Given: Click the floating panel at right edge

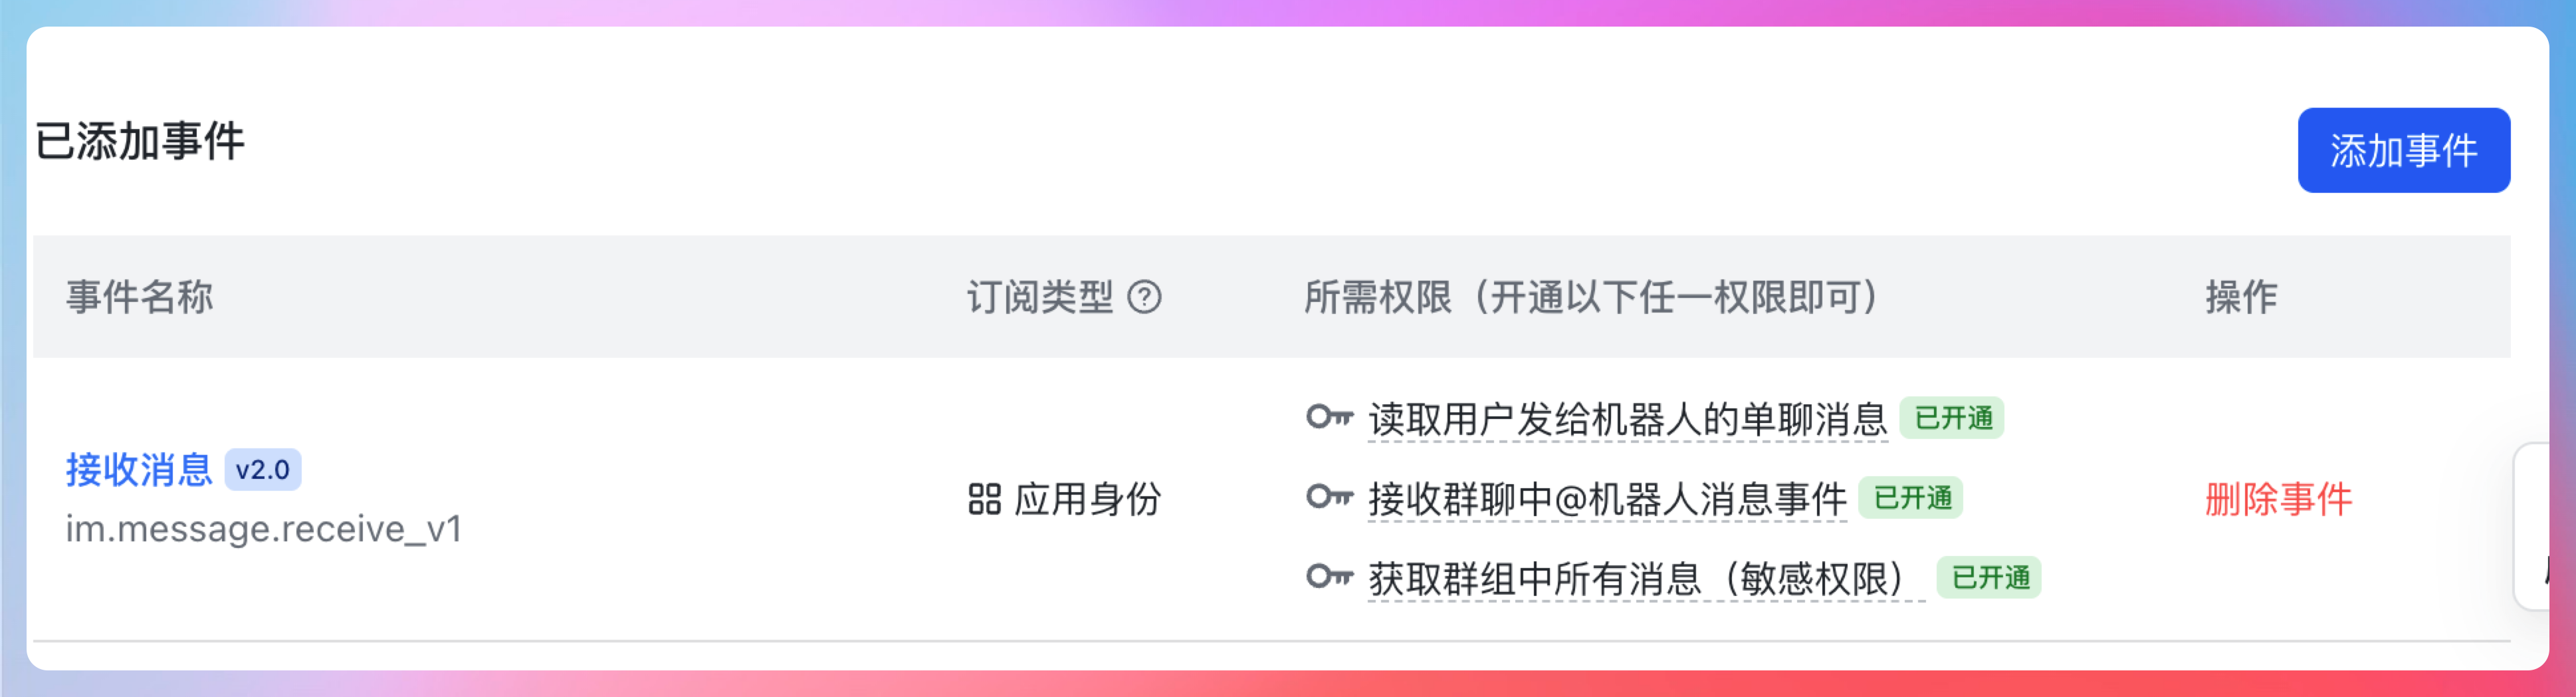Looking at the screenshot, I should point(2544,526).
